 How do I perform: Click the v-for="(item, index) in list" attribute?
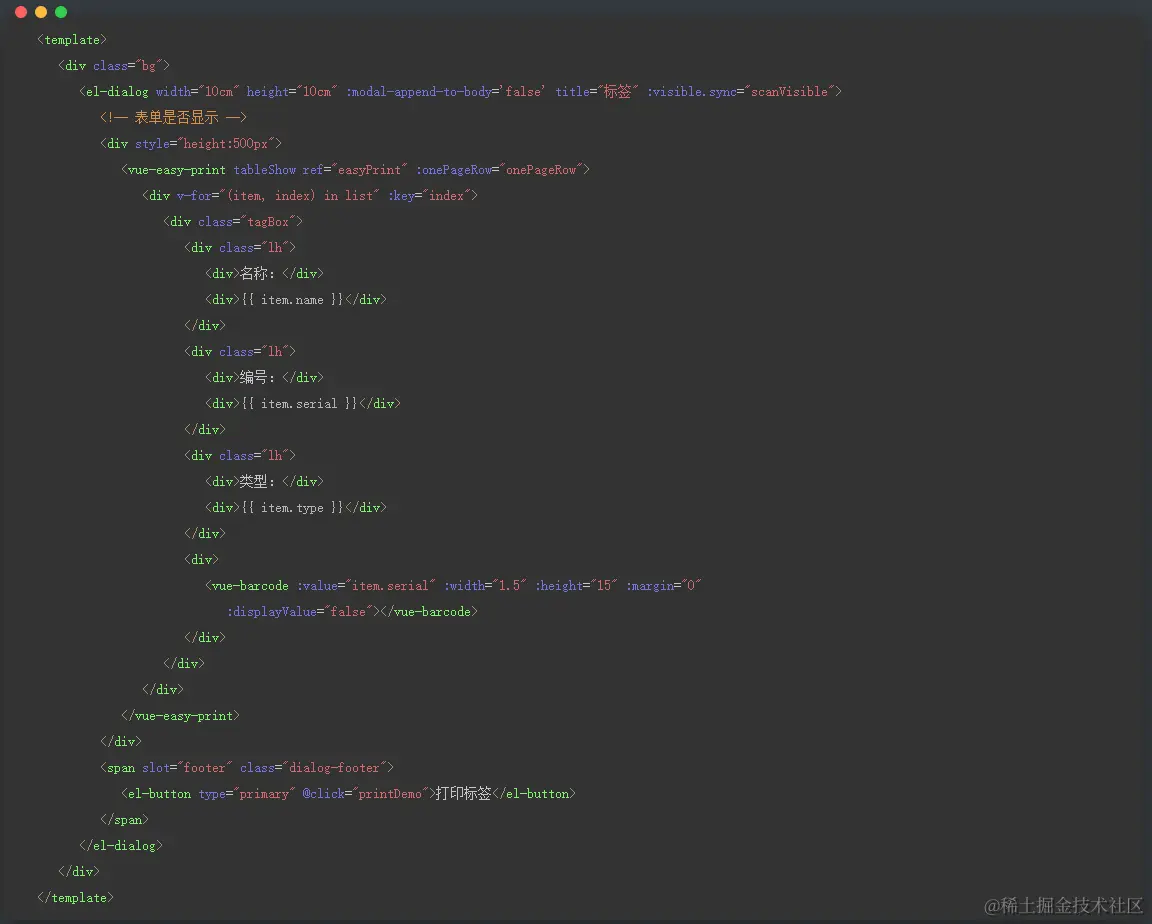[278, 195]
